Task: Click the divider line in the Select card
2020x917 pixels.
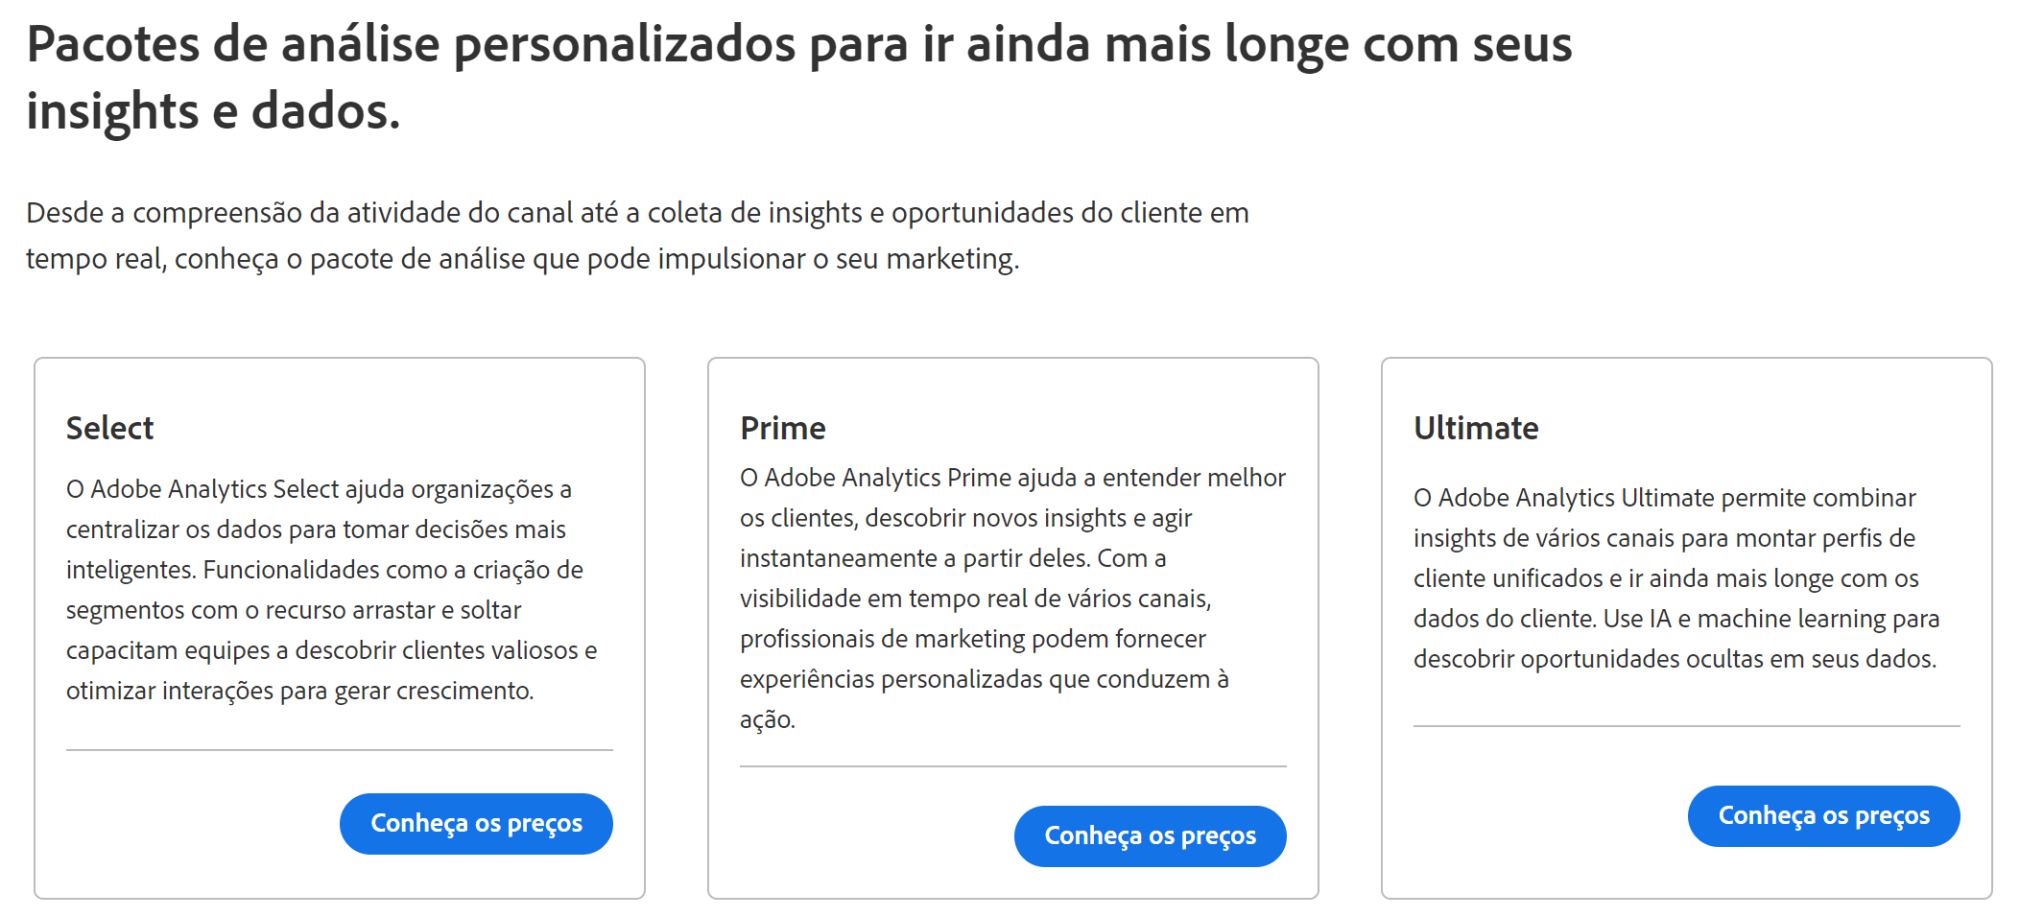Action: click(x=339, y=750)
